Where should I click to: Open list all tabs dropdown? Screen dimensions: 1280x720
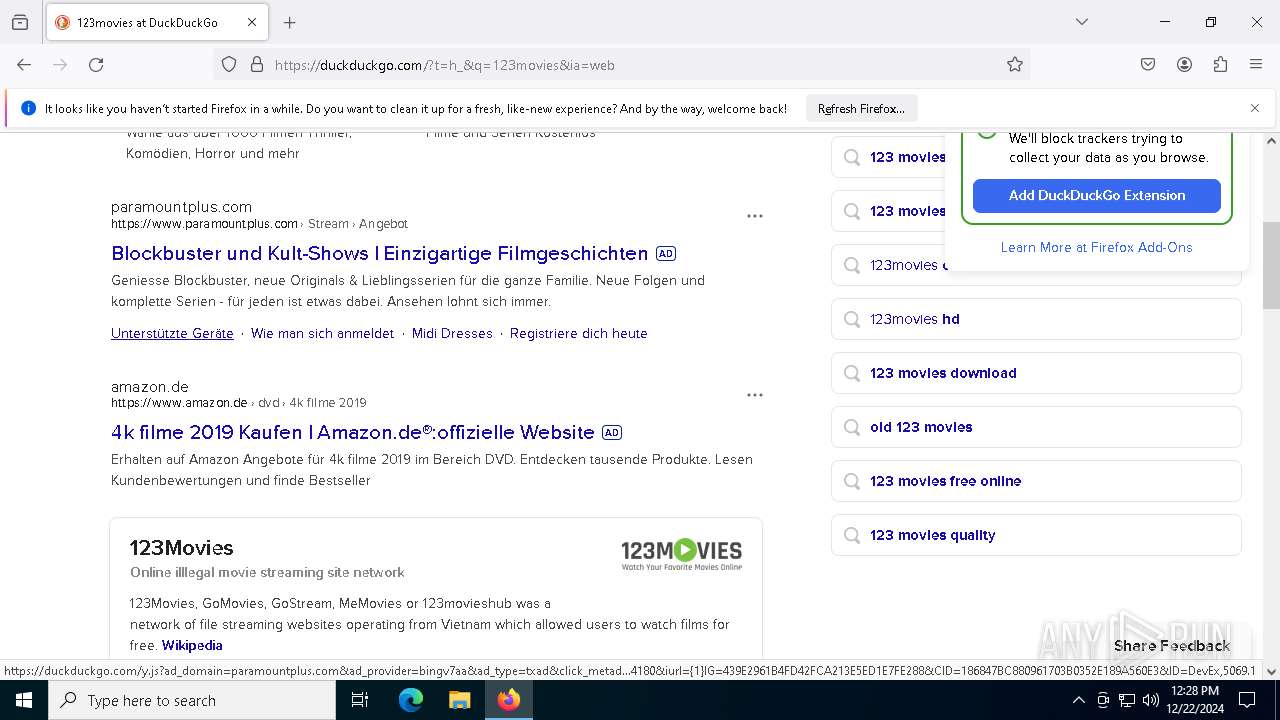click(x=1082, y=22)
